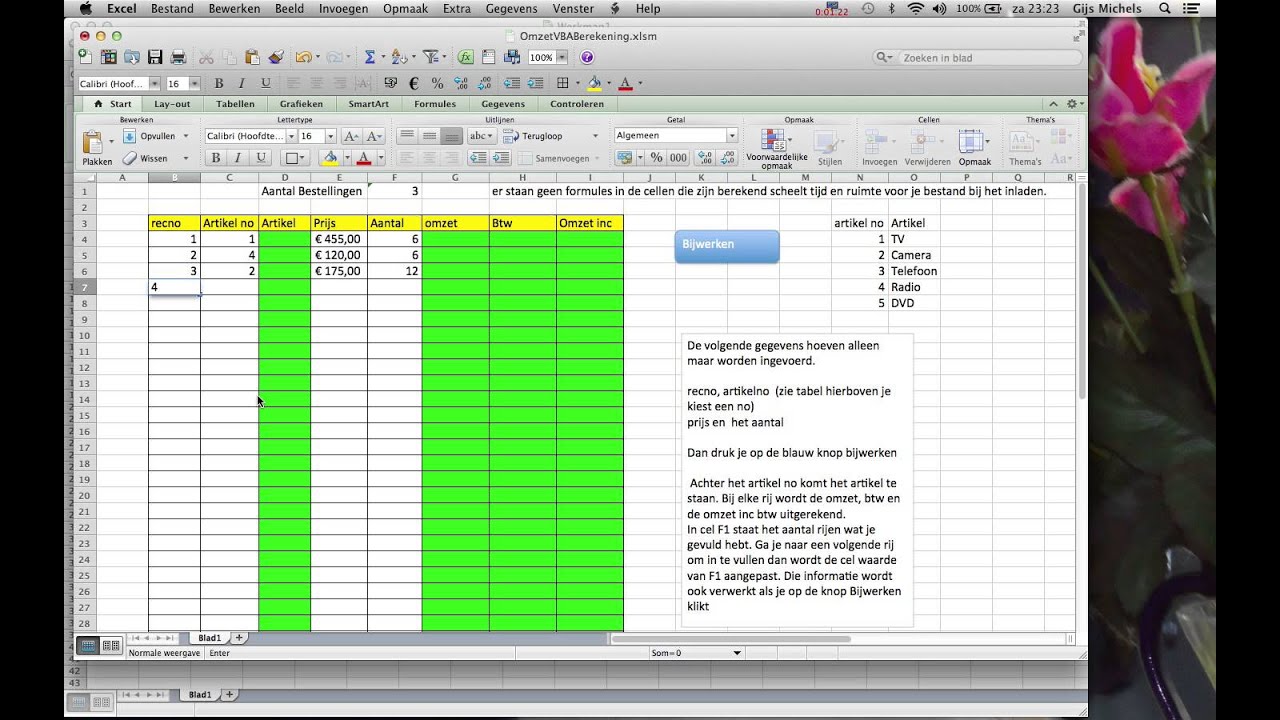The image size is (1280, 720).
Task: Toggle Bold in the ribbon Lettertype group
Action: pos(215,157)
